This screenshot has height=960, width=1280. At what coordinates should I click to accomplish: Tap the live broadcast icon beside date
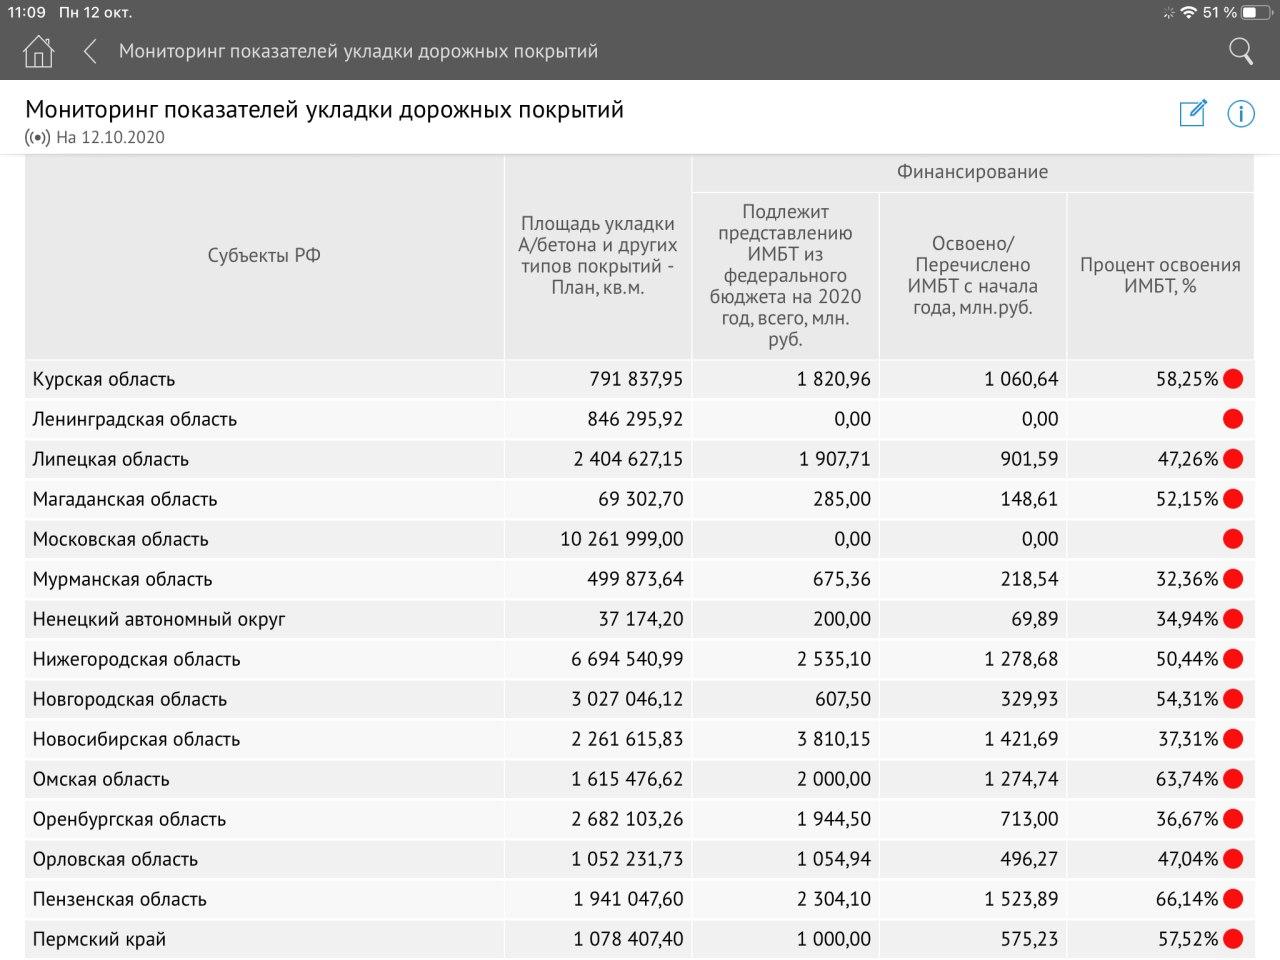pyautogui.click(x=37, y=138)
